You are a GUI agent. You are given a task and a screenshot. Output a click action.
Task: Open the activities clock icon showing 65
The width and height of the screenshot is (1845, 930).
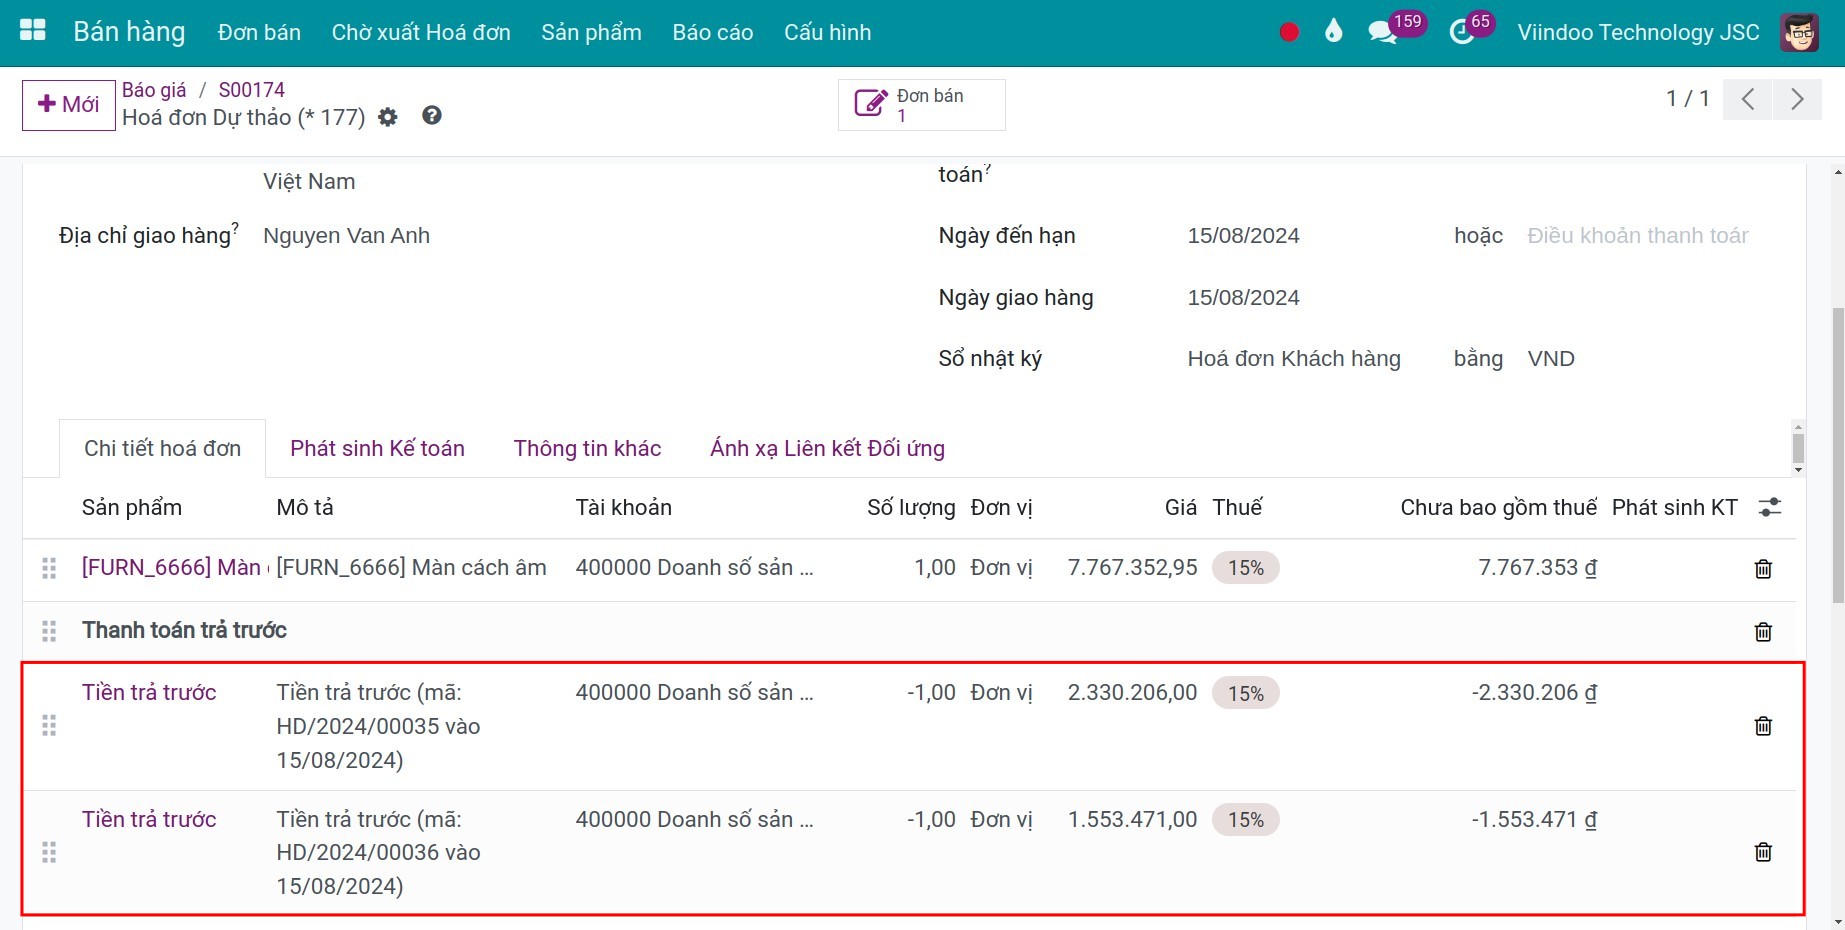(1459, 31)
